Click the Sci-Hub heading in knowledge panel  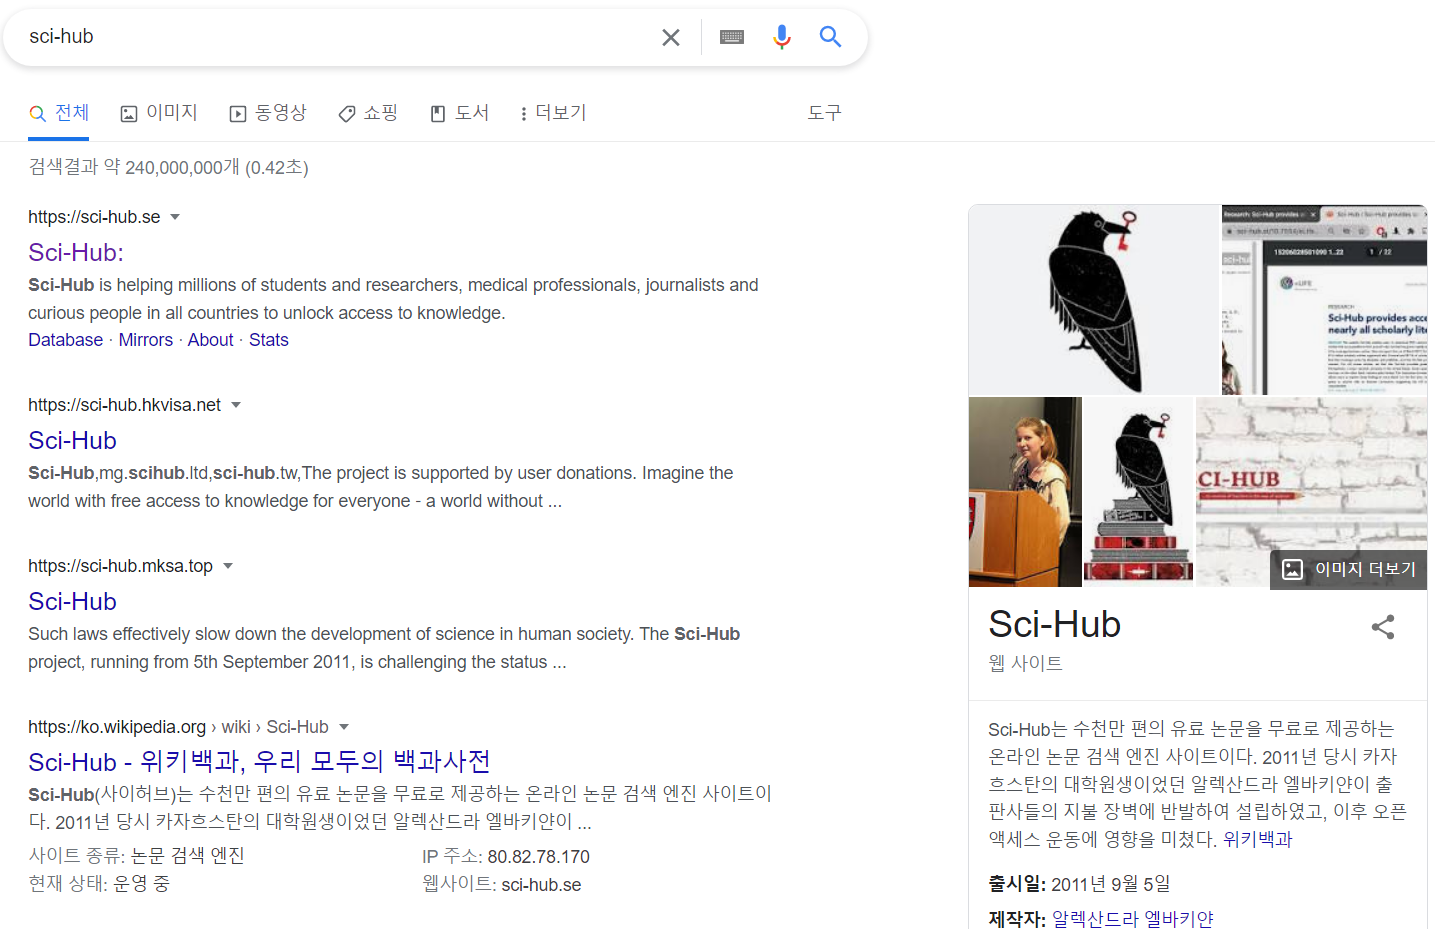(1054, 624)
